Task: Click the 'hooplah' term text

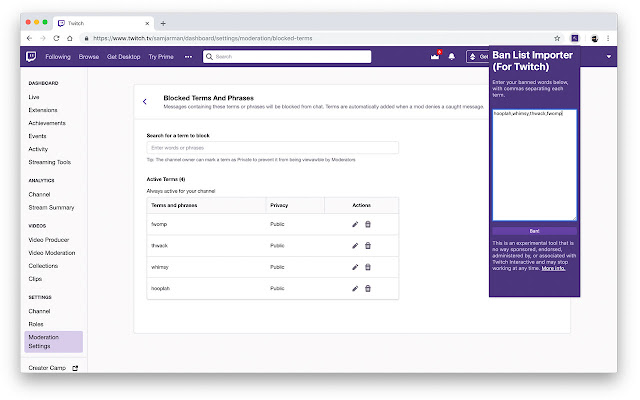Action: point(160,289)
